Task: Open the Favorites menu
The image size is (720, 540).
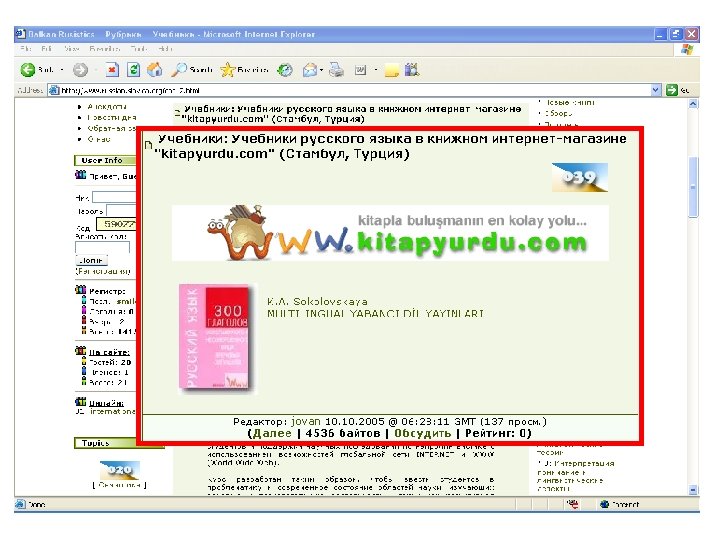Action: coord(104,48)
